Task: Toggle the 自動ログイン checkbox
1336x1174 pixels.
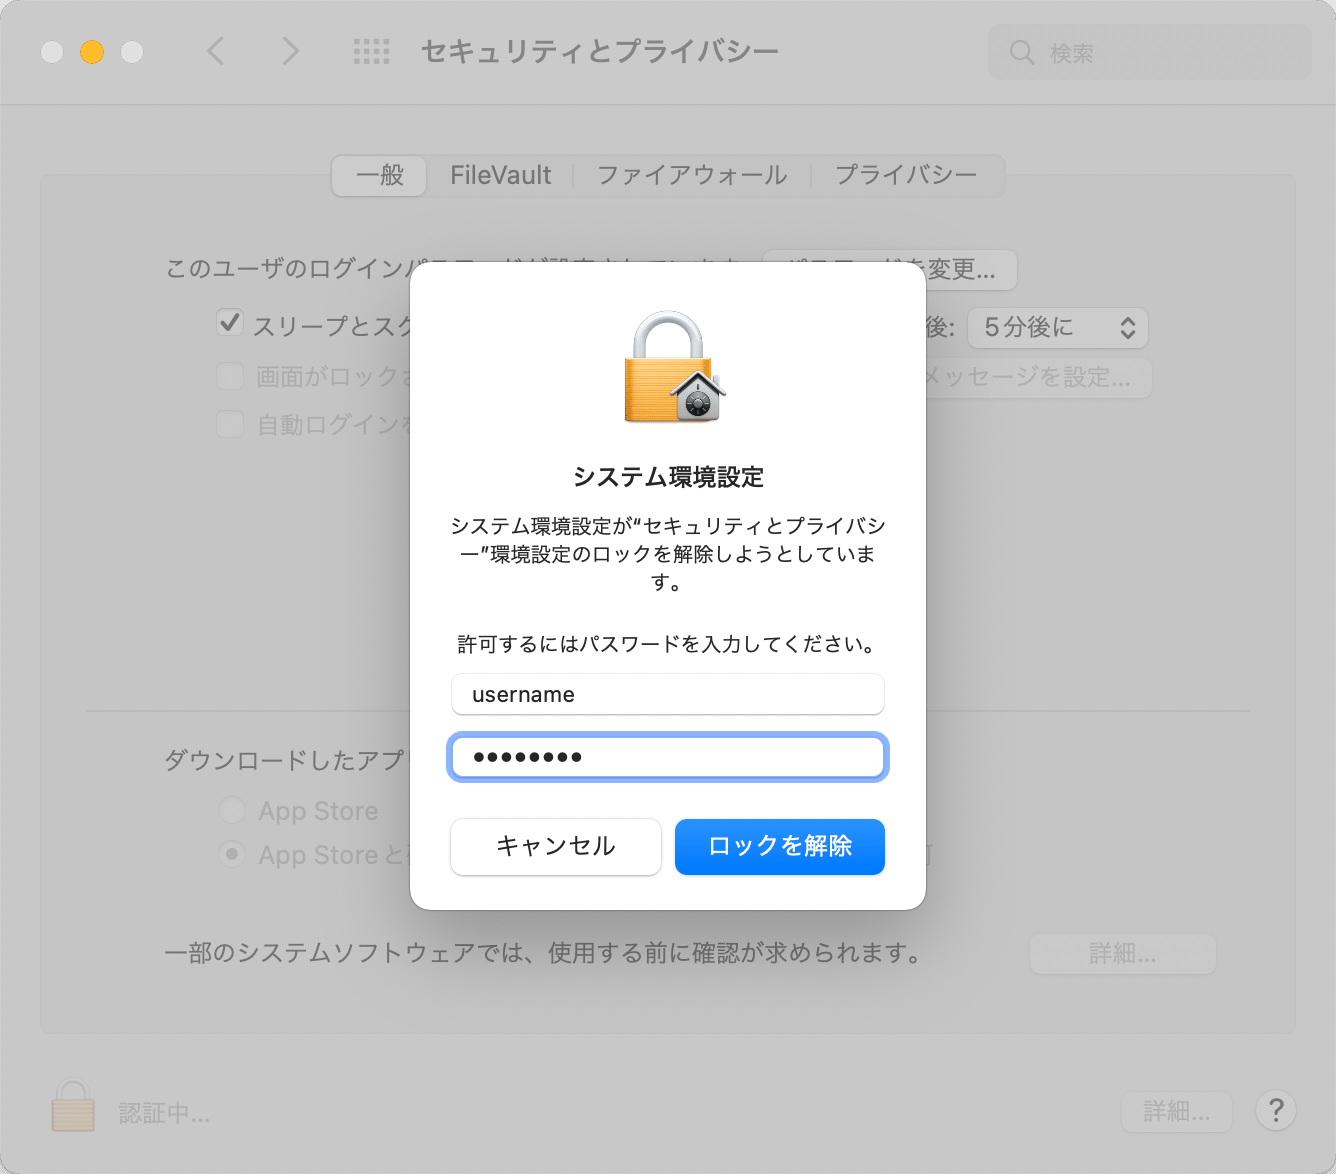Action: 230,423
